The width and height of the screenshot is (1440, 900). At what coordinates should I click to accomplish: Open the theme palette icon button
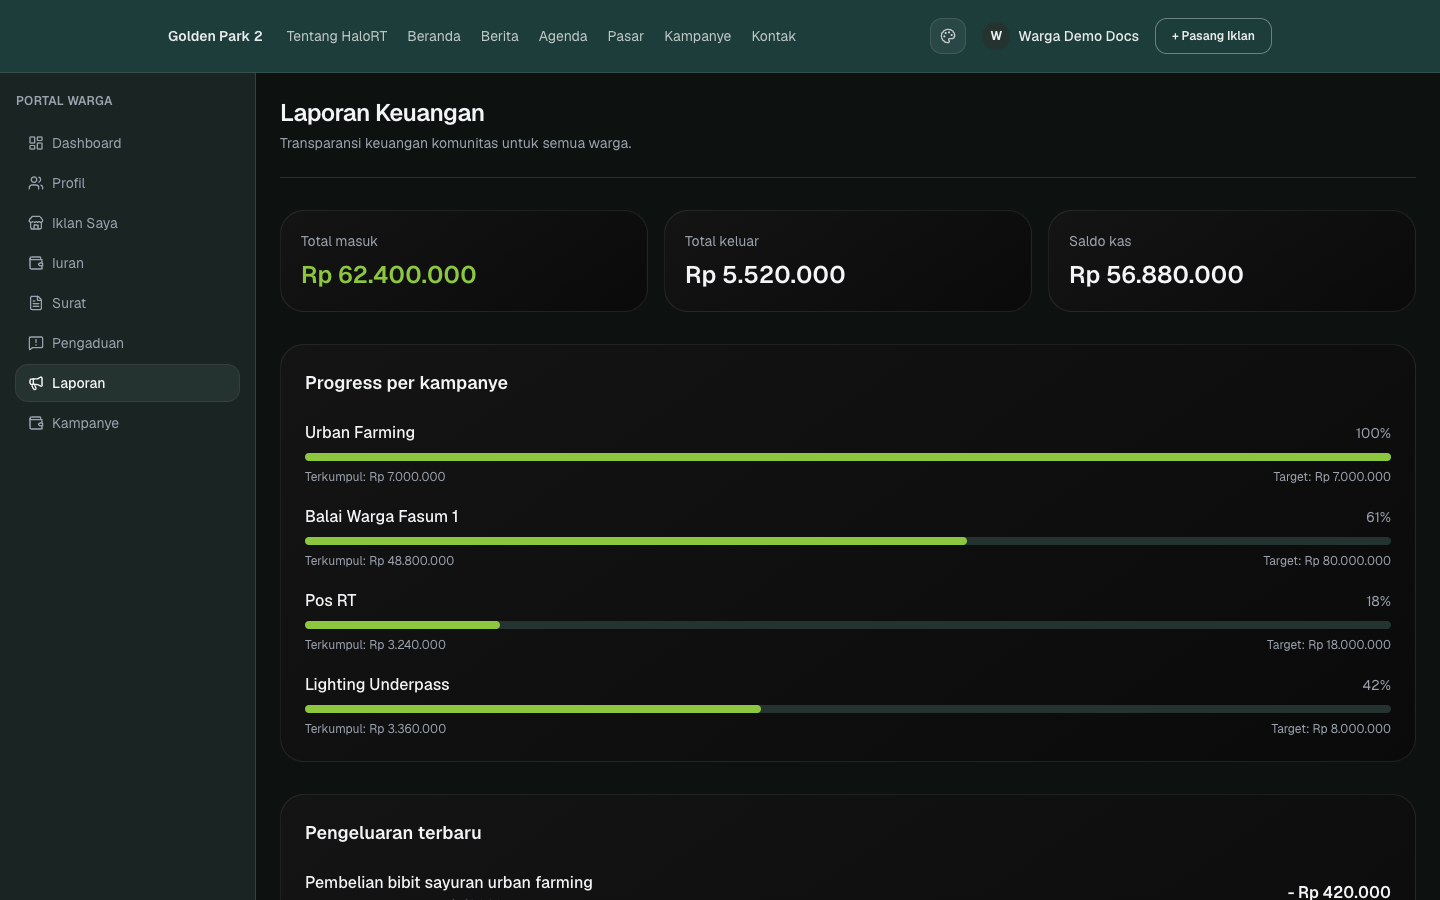(948, 36)
